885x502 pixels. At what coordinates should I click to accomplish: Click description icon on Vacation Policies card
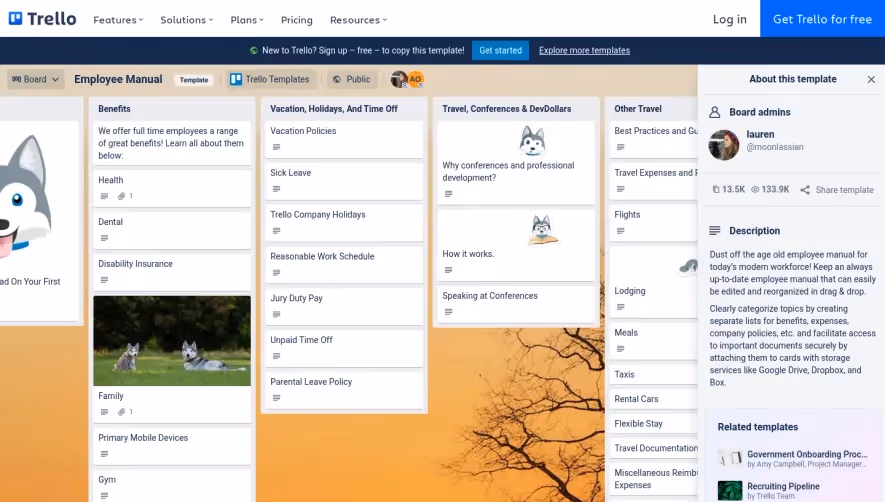pyautogui.click(x=277, y=147)
